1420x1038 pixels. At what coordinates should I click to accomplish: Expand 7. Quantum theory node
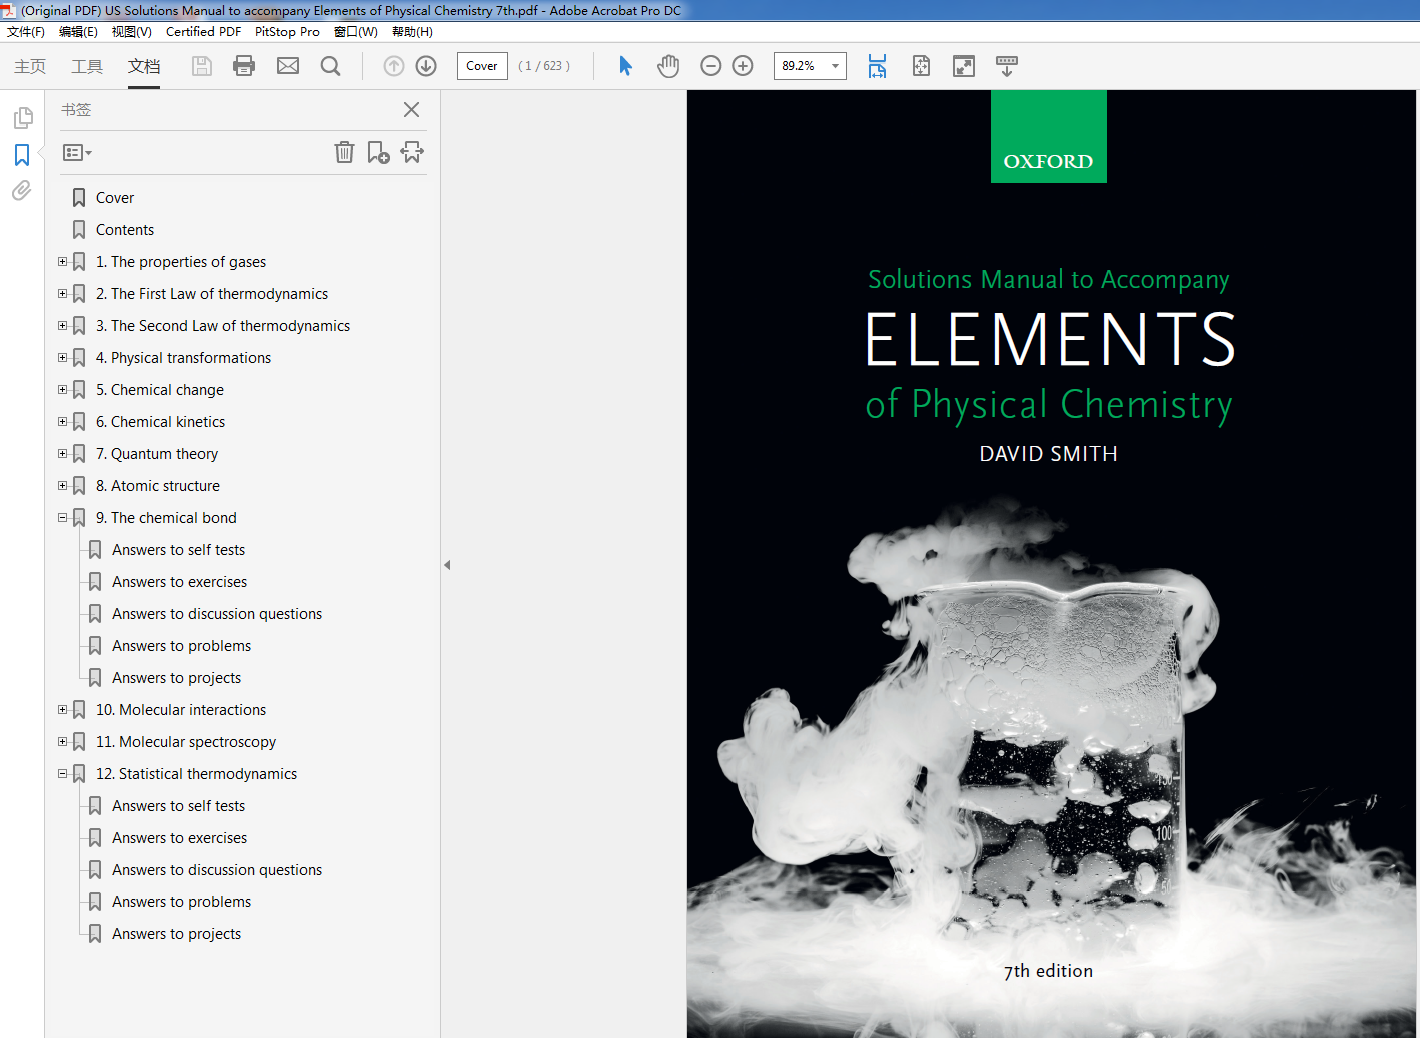(x=63, y=454)
